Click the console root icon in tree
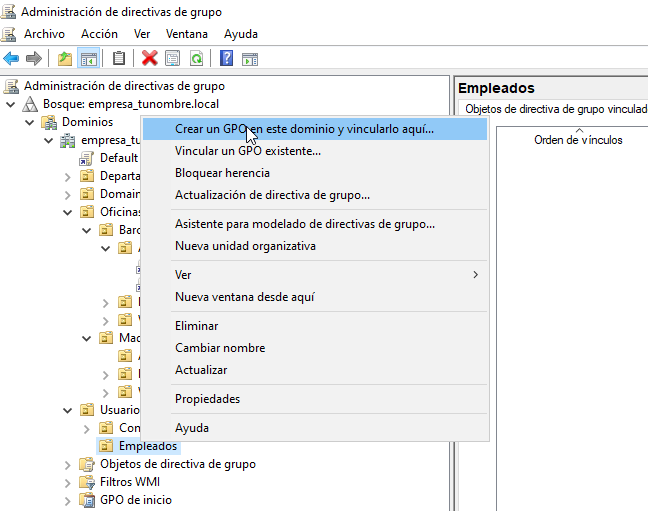The image size is (648, 511). tap(11, 86)
